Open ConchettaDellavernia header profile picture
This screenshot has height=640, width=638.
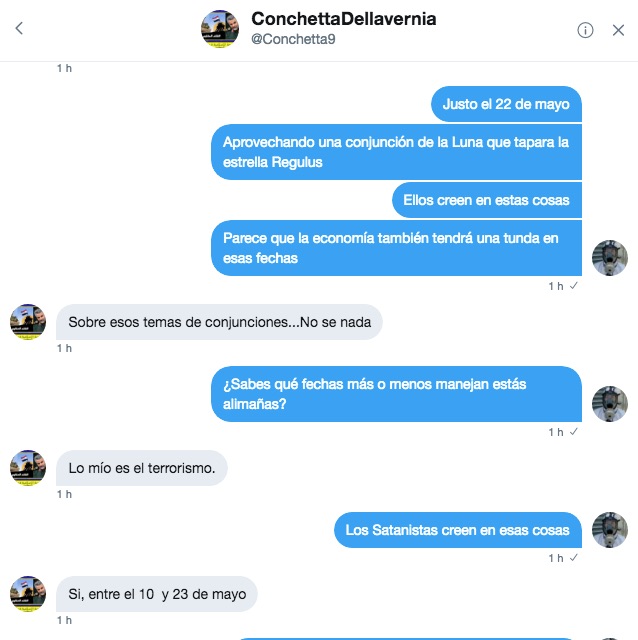(220, 29)
